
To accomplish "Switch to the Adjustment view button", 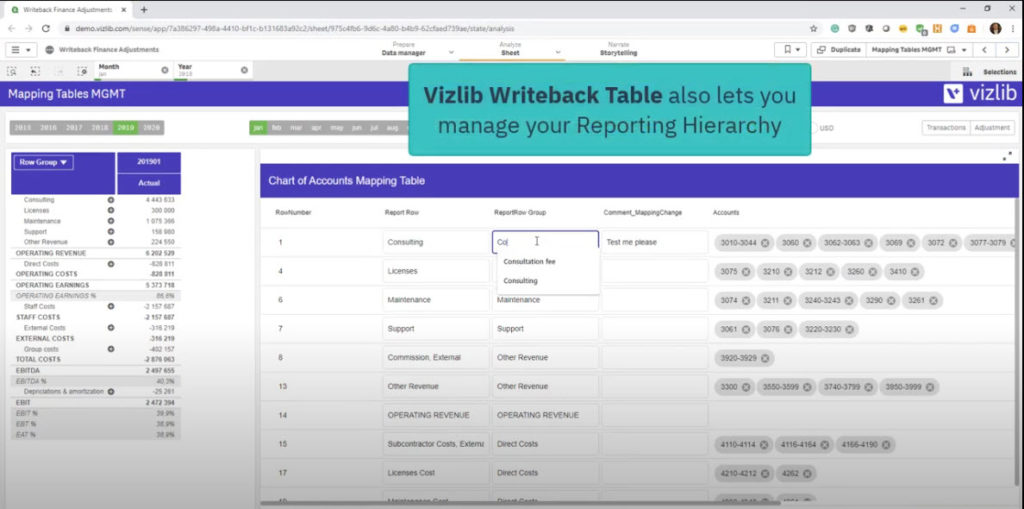I will (x=992, y=127).
